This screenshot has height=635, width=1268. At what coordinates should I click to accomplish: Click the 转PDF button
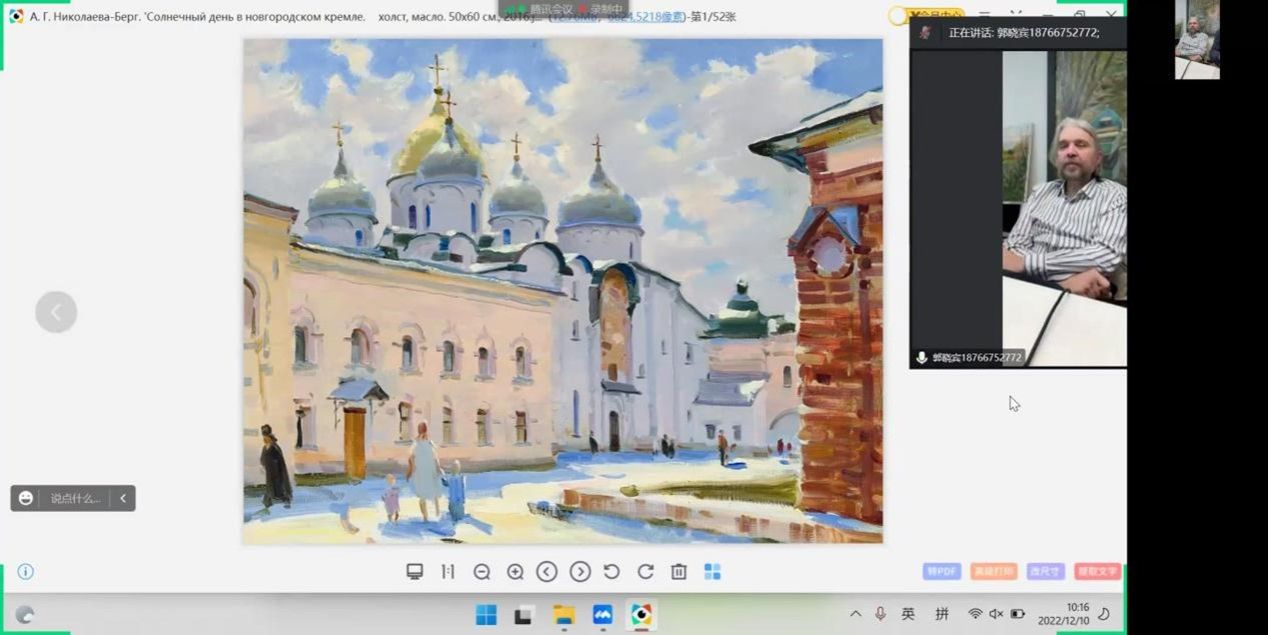coord(942,571)
